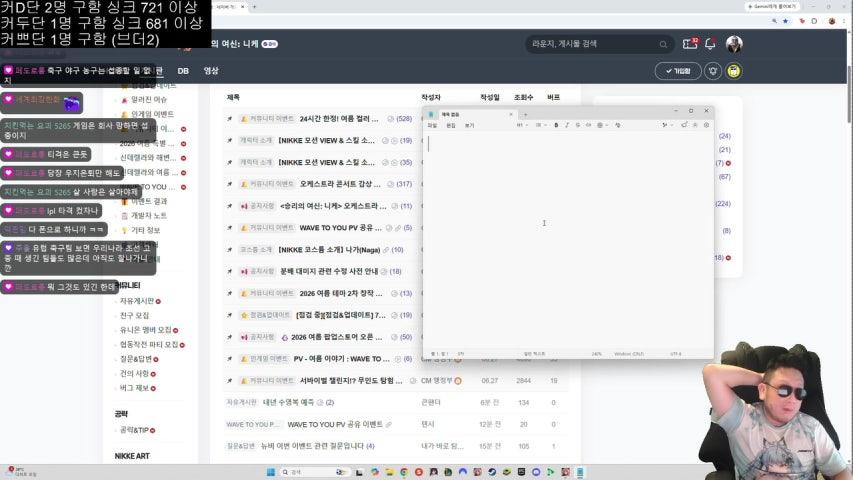Open the Notepad table dropdown
This screenshot has height=480, width=853.
click(x=602, y=125)
